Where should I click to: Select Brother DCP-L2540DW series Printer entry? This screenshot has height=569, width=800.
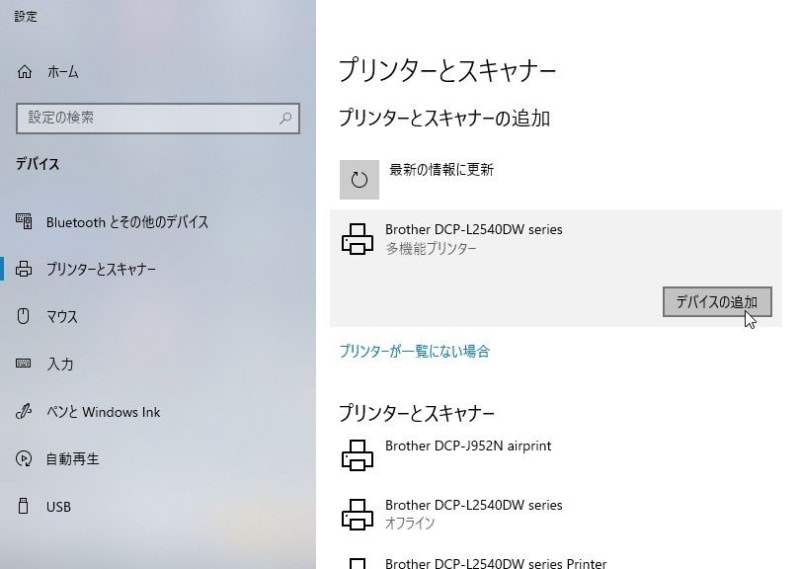coord(495,562)
